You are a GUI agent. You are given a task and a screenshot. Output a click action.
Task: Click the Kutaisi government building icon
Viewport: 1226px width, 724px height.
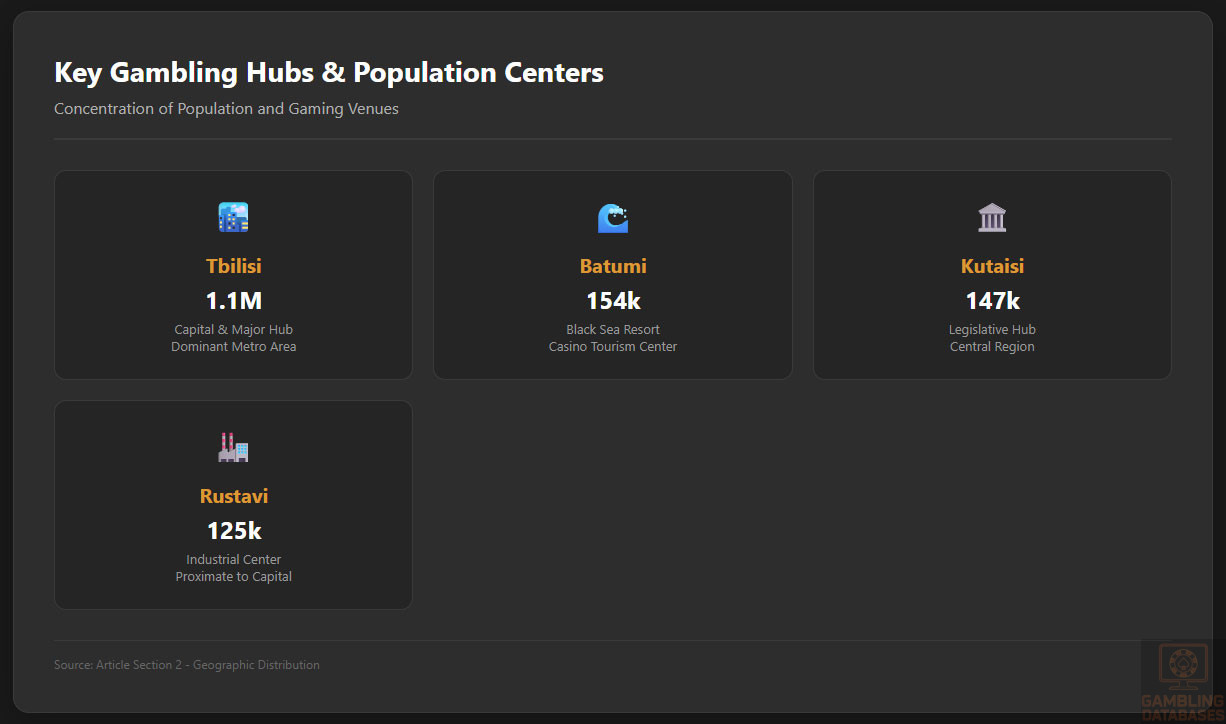(992, 218)
